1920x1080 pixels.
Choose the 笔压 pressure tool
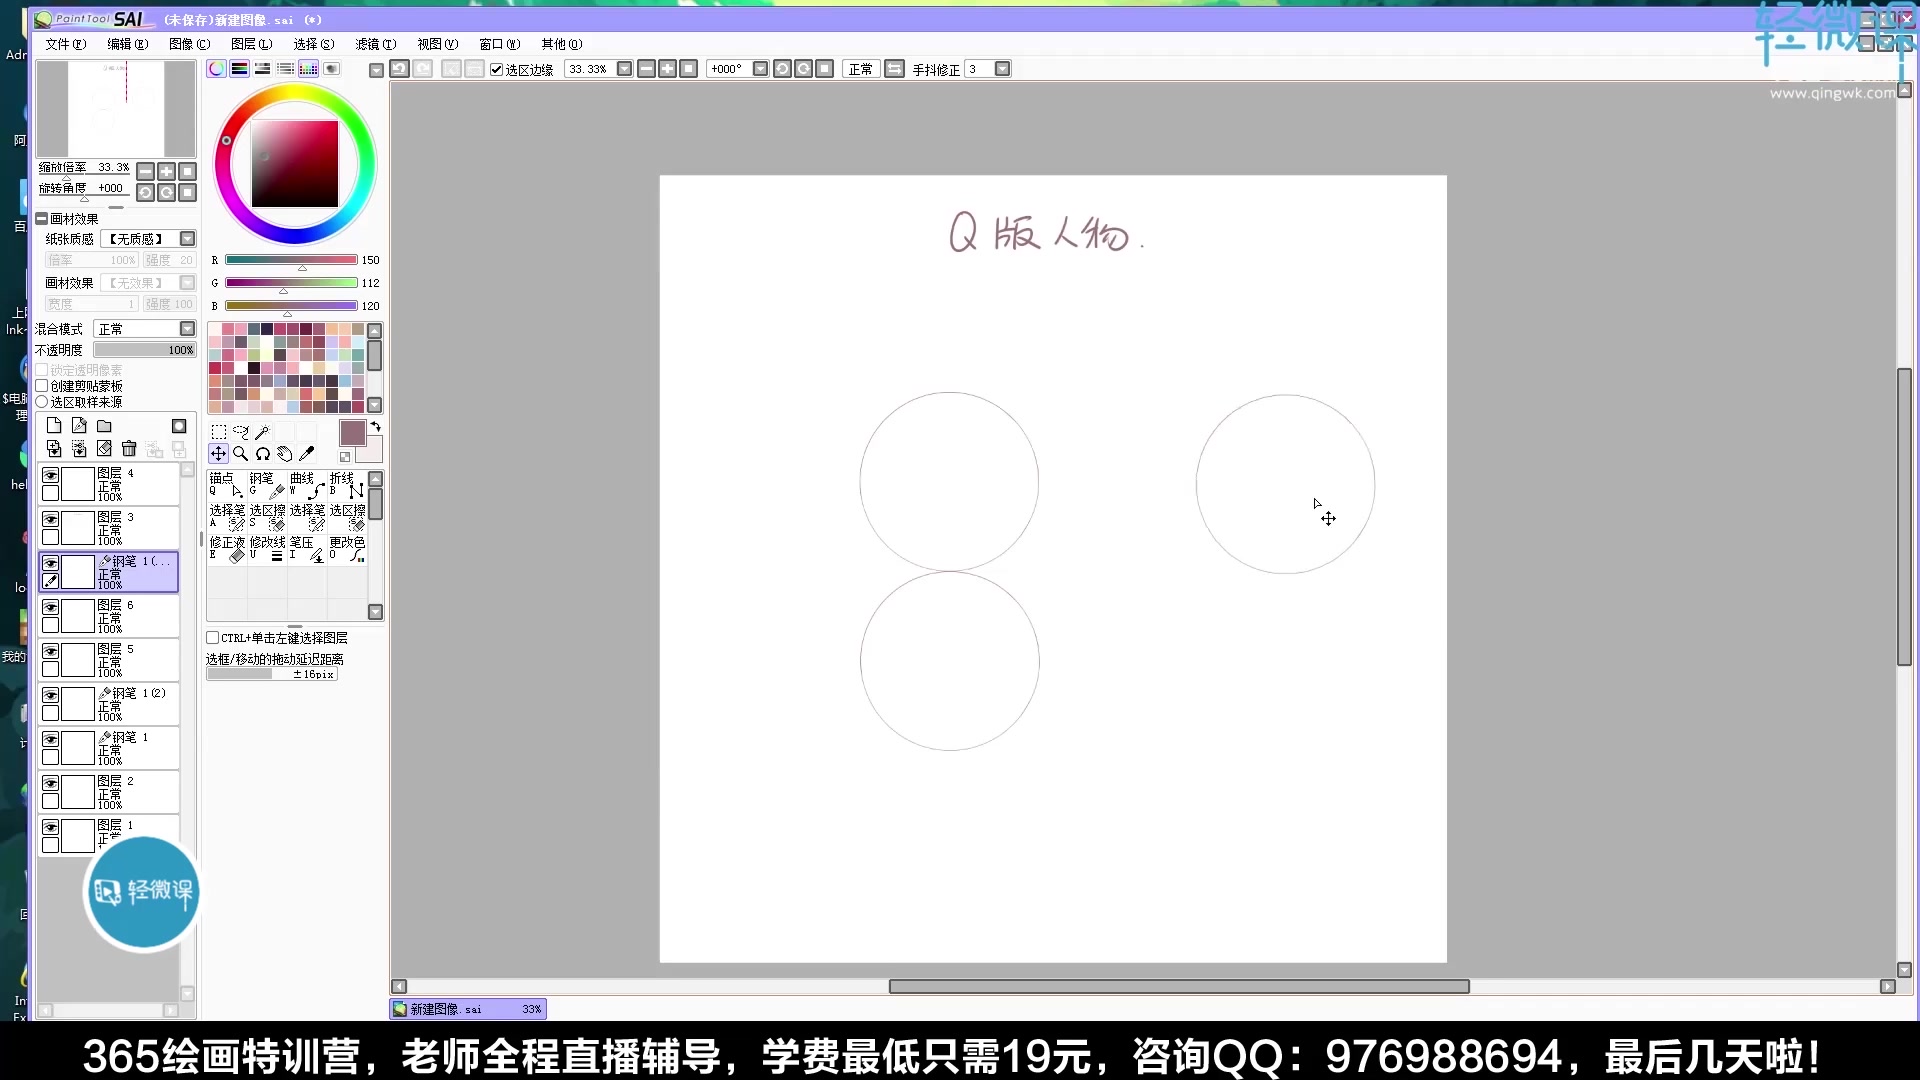(307, 549)
